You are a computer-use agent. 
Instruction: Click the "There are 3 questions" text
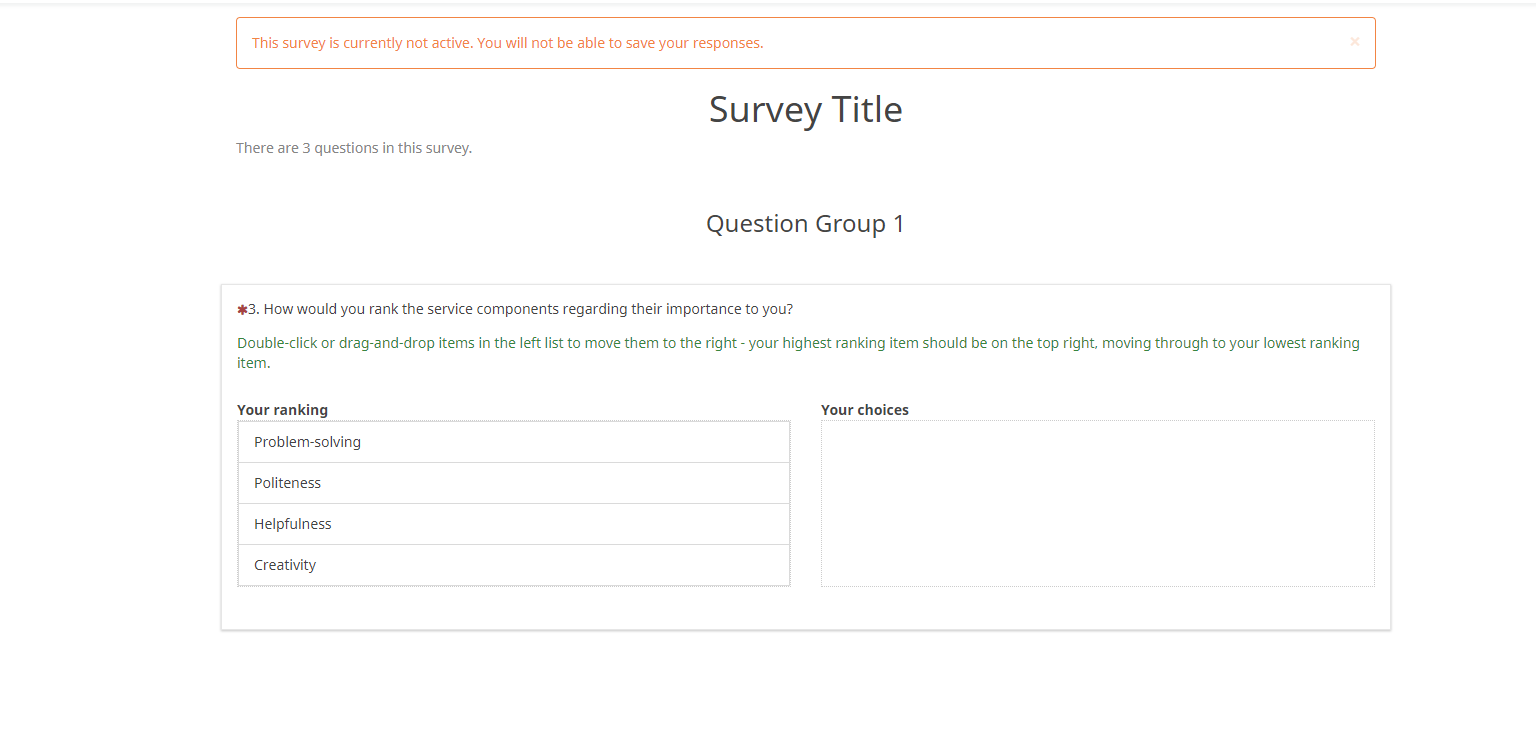(354, 148)
